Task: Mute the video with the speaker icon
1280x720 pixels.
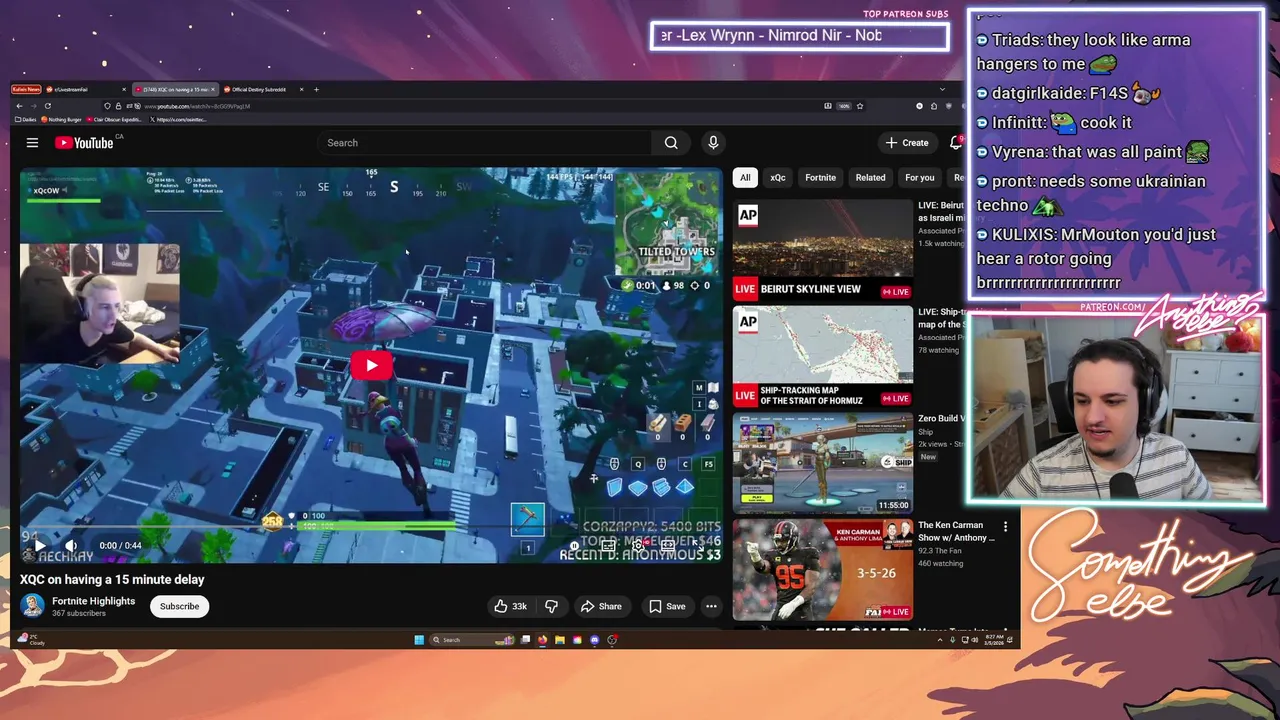Action: pos(70,545)
